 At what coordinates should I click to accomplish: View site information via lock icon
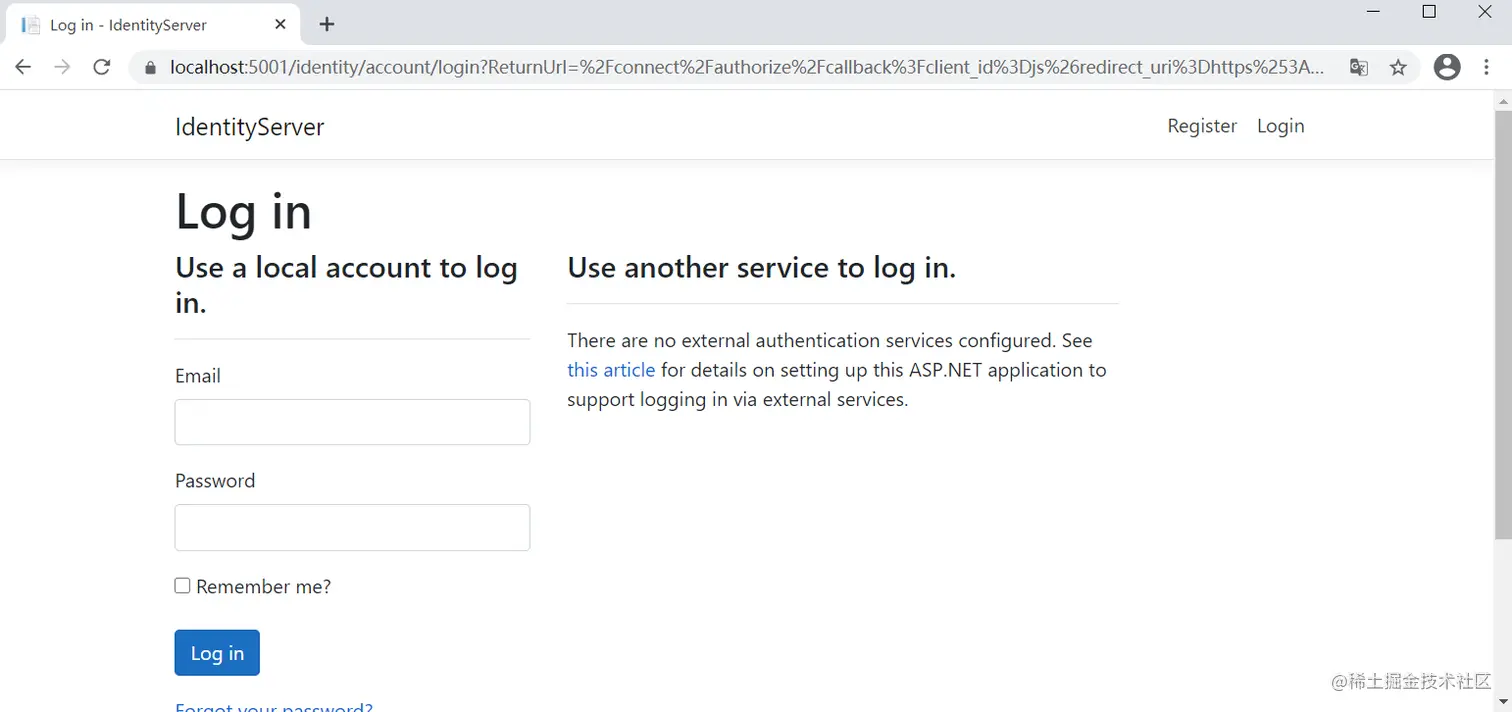(151, 68)
